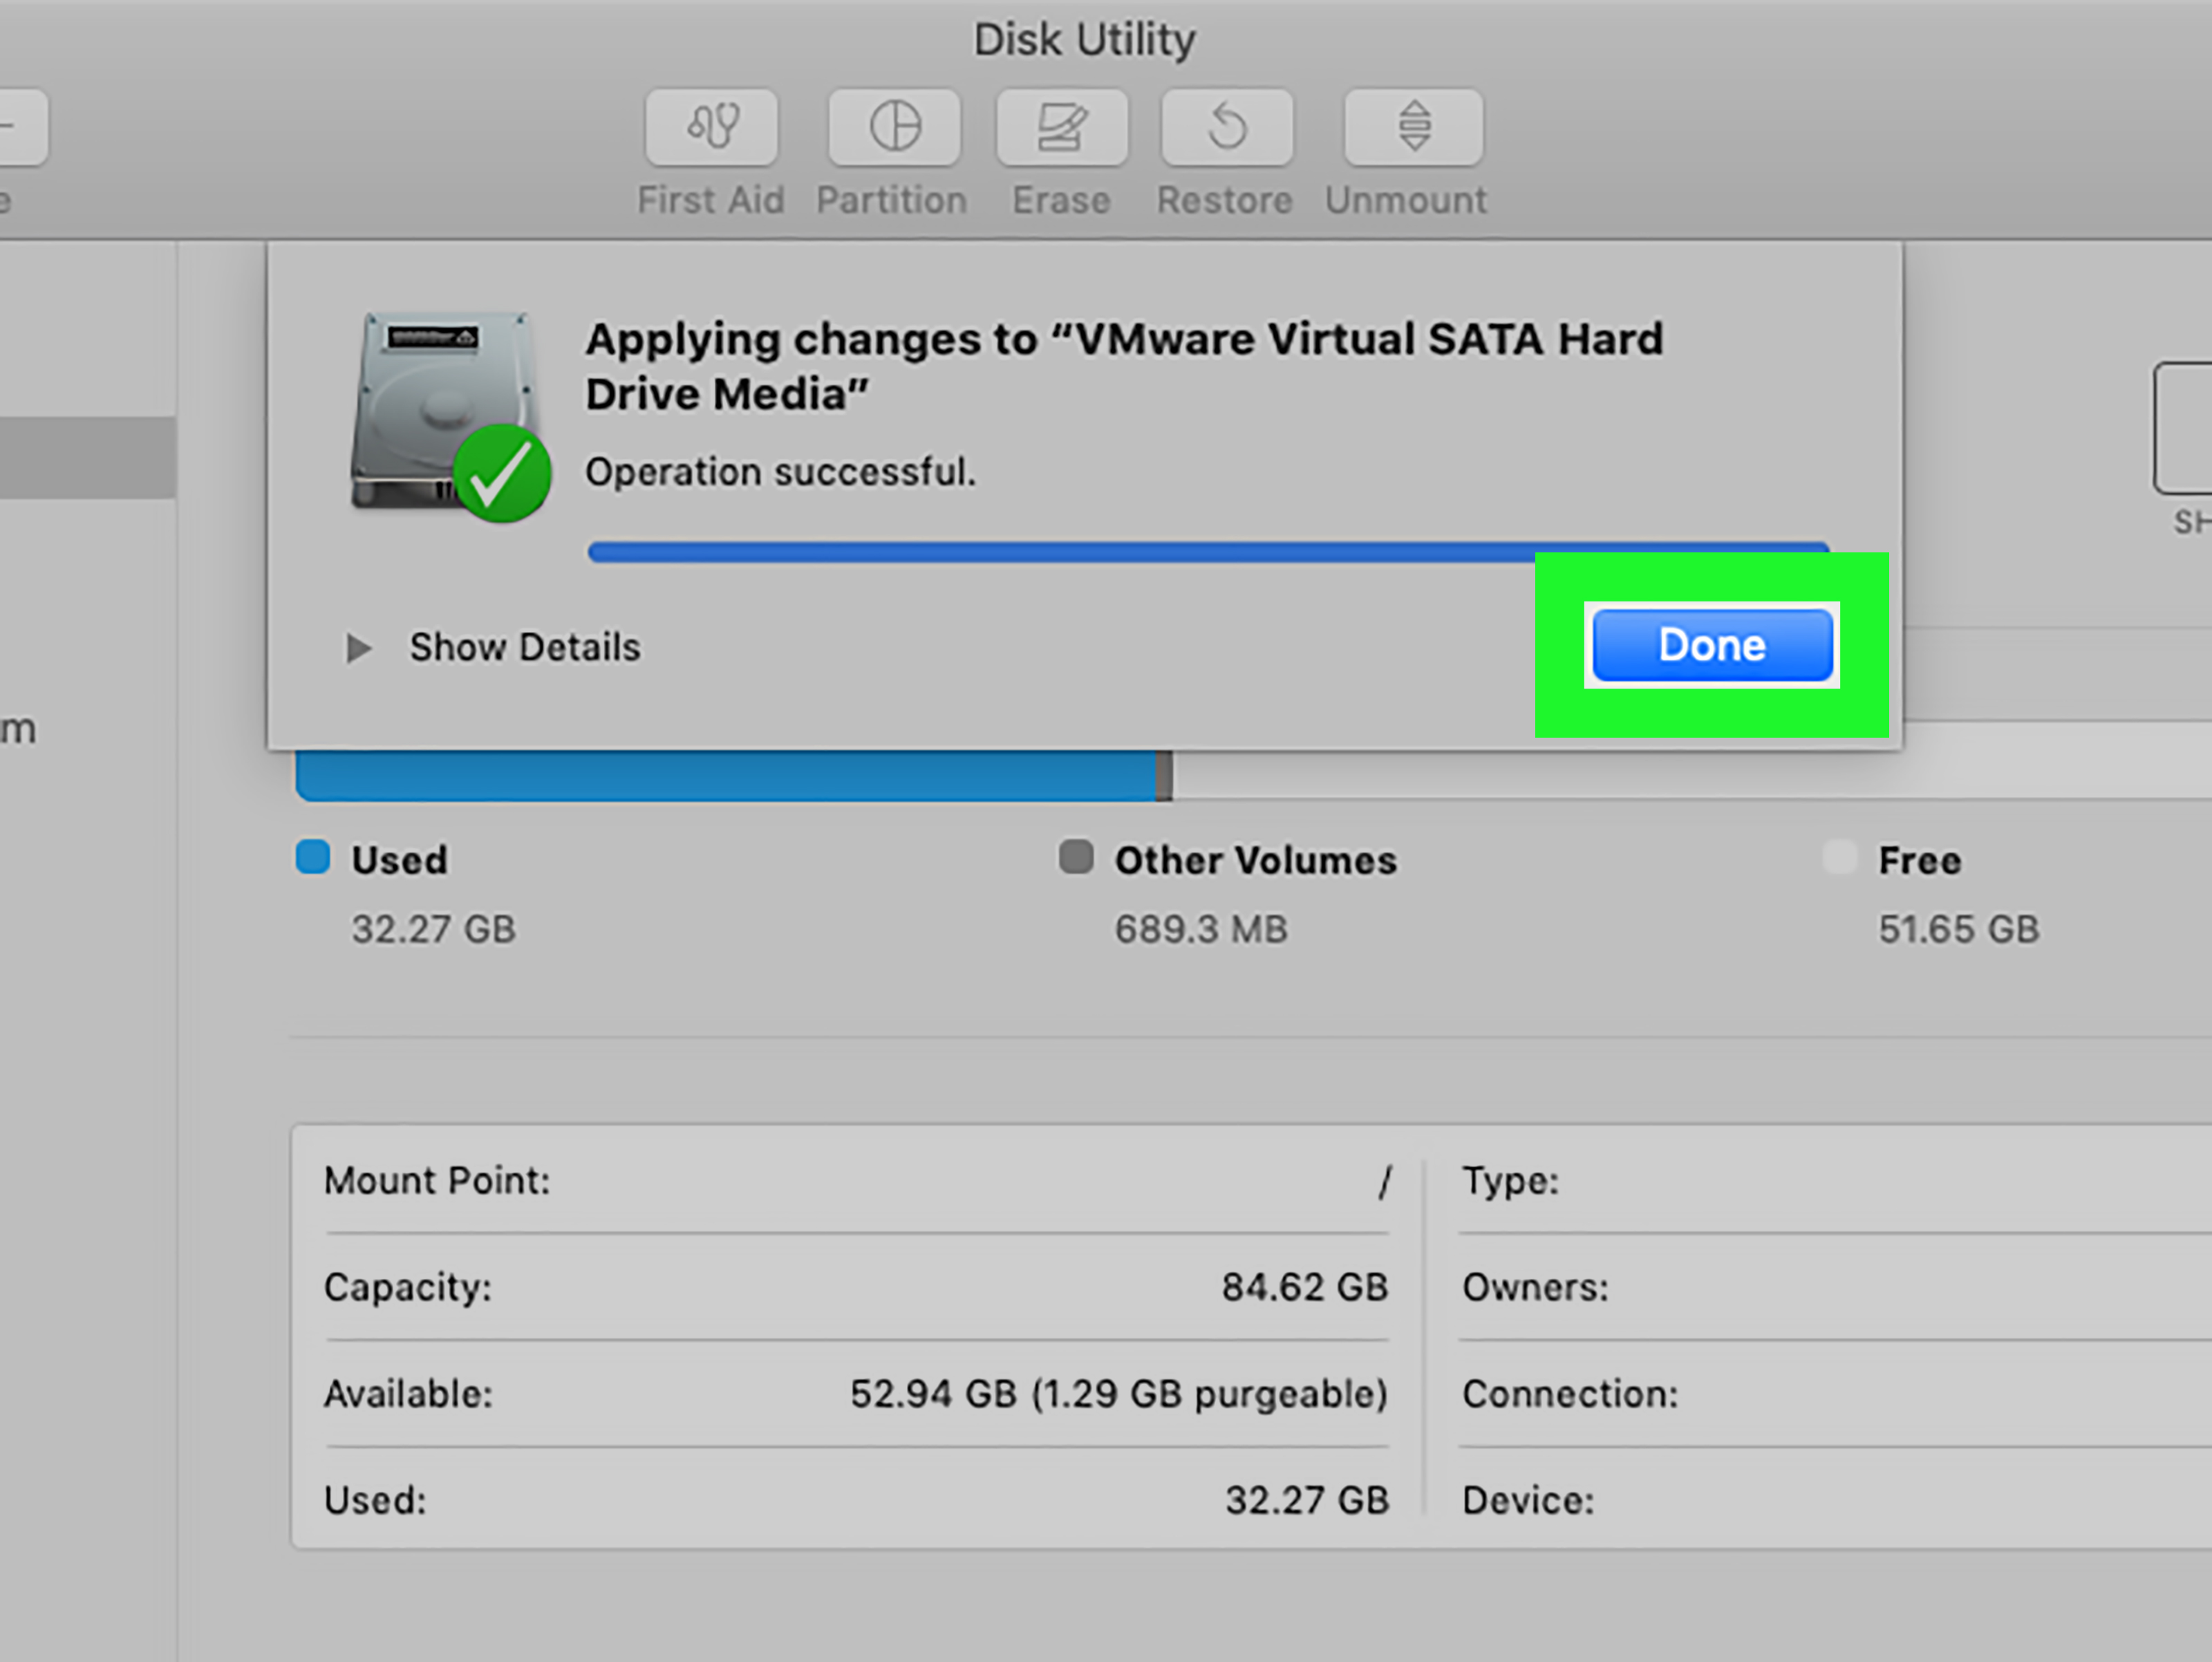Select the highlighted sidebar volume row
This screenshot has width=2212, height=1662.
[x=88, y=458]
